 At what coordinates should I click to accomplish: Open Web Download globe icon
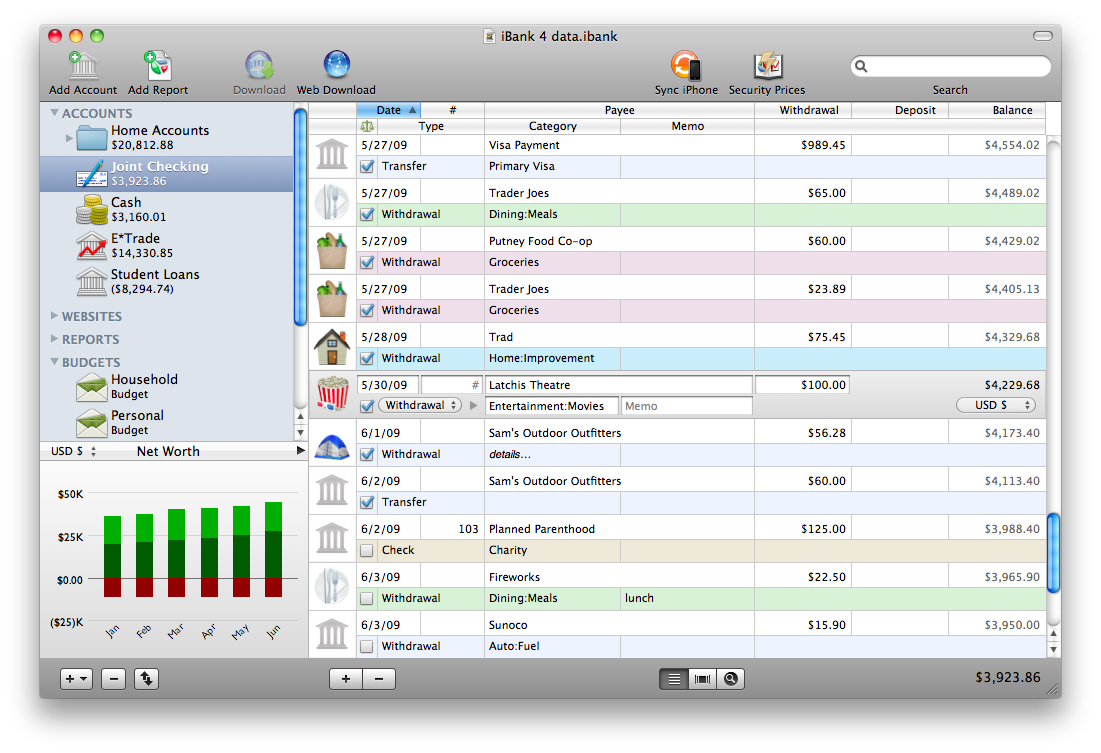(x=336, y=65)
